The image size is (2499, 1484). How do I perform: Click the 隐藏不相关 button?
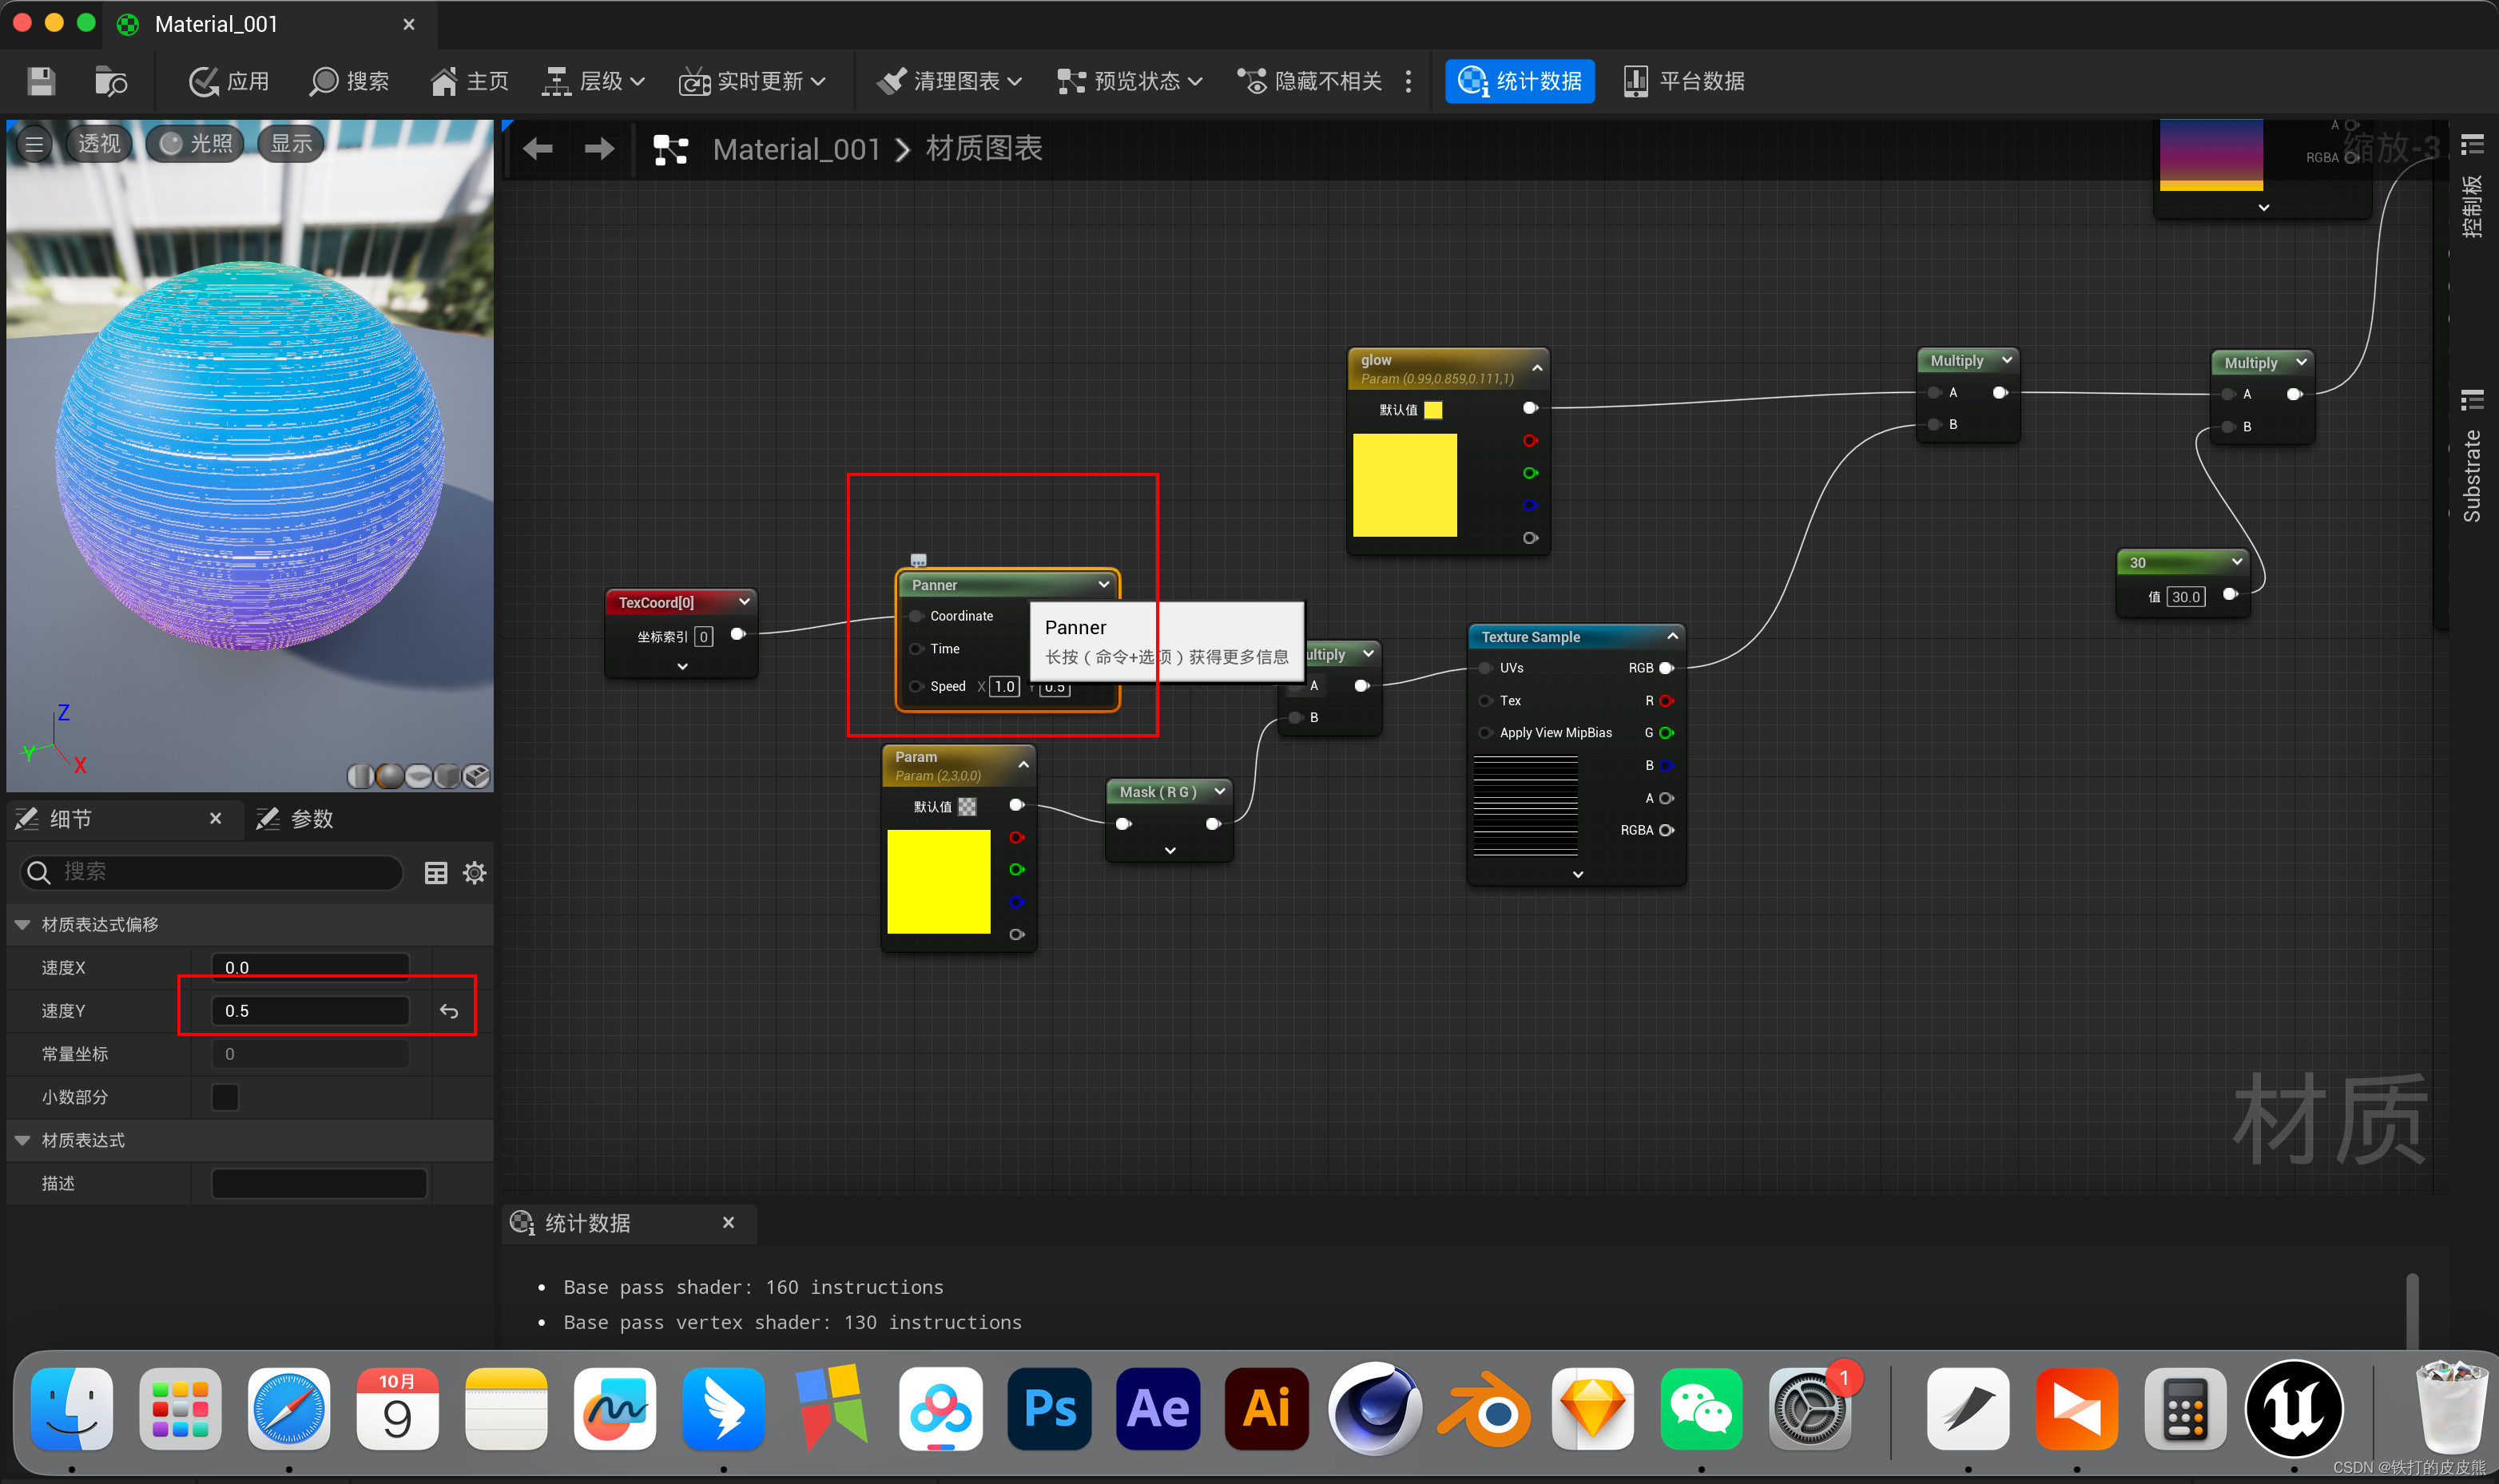click(x=1309, y=81)
